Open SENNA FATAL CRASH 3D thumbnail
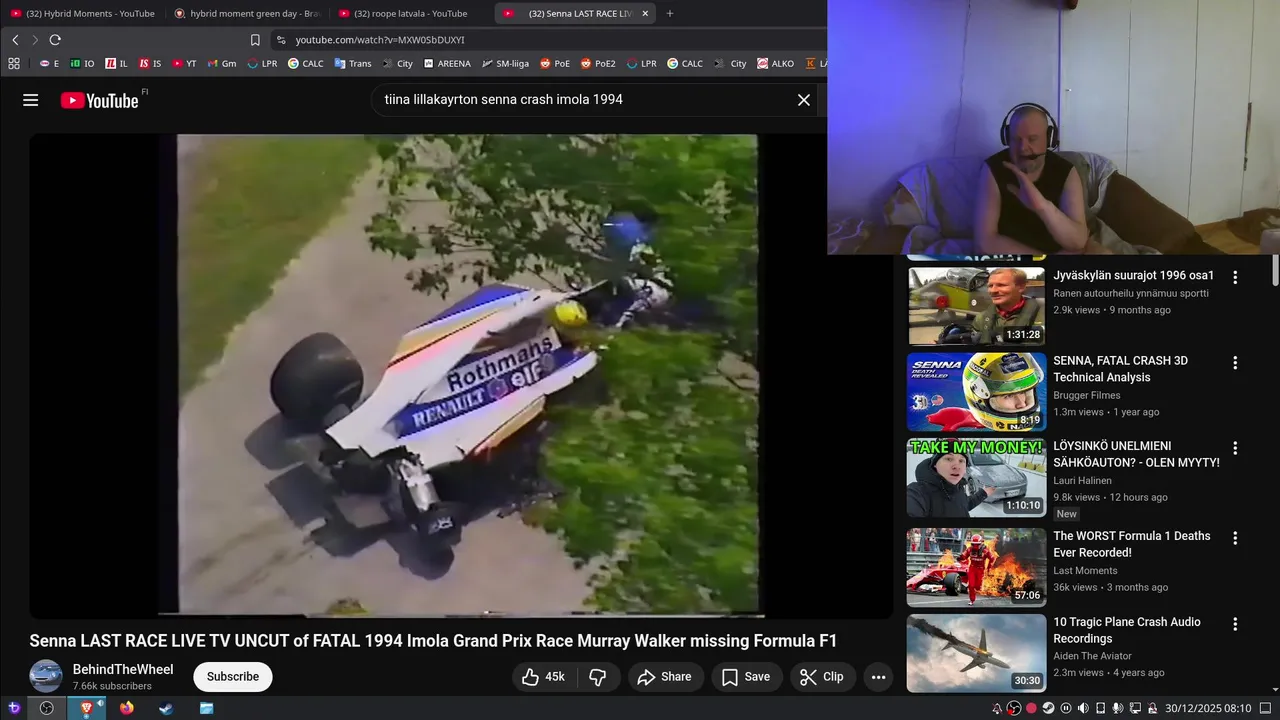 tap(976, 392)
